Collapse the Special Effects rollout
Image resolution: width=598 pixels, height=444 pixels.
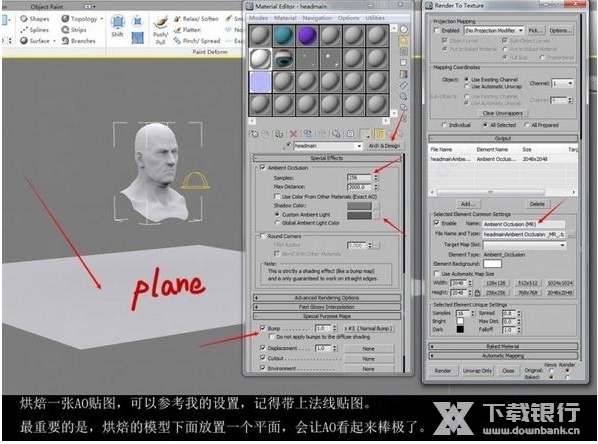tap(326, 158)
